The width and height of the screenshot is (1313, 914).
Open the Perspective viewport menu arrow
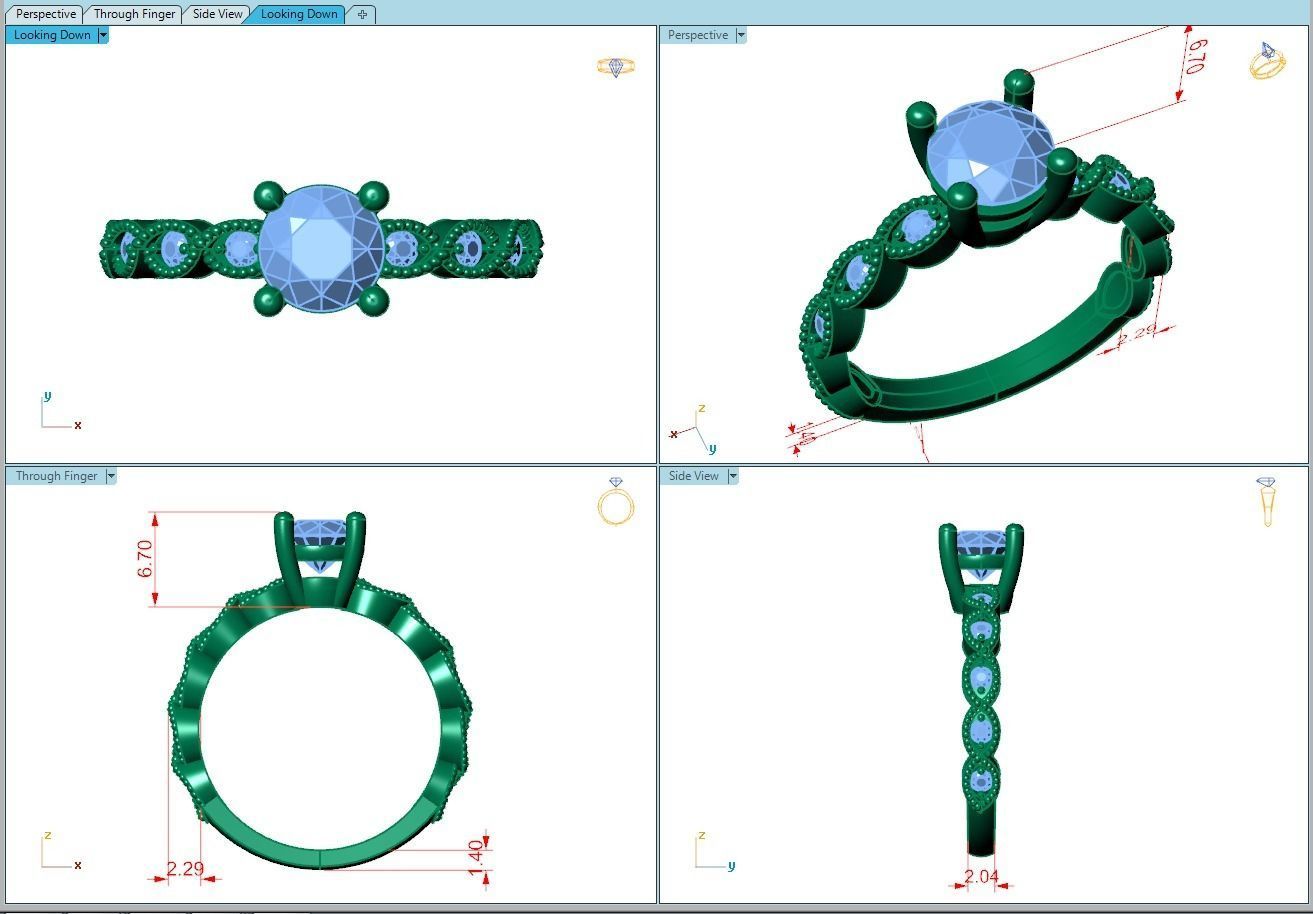(741, 35)
